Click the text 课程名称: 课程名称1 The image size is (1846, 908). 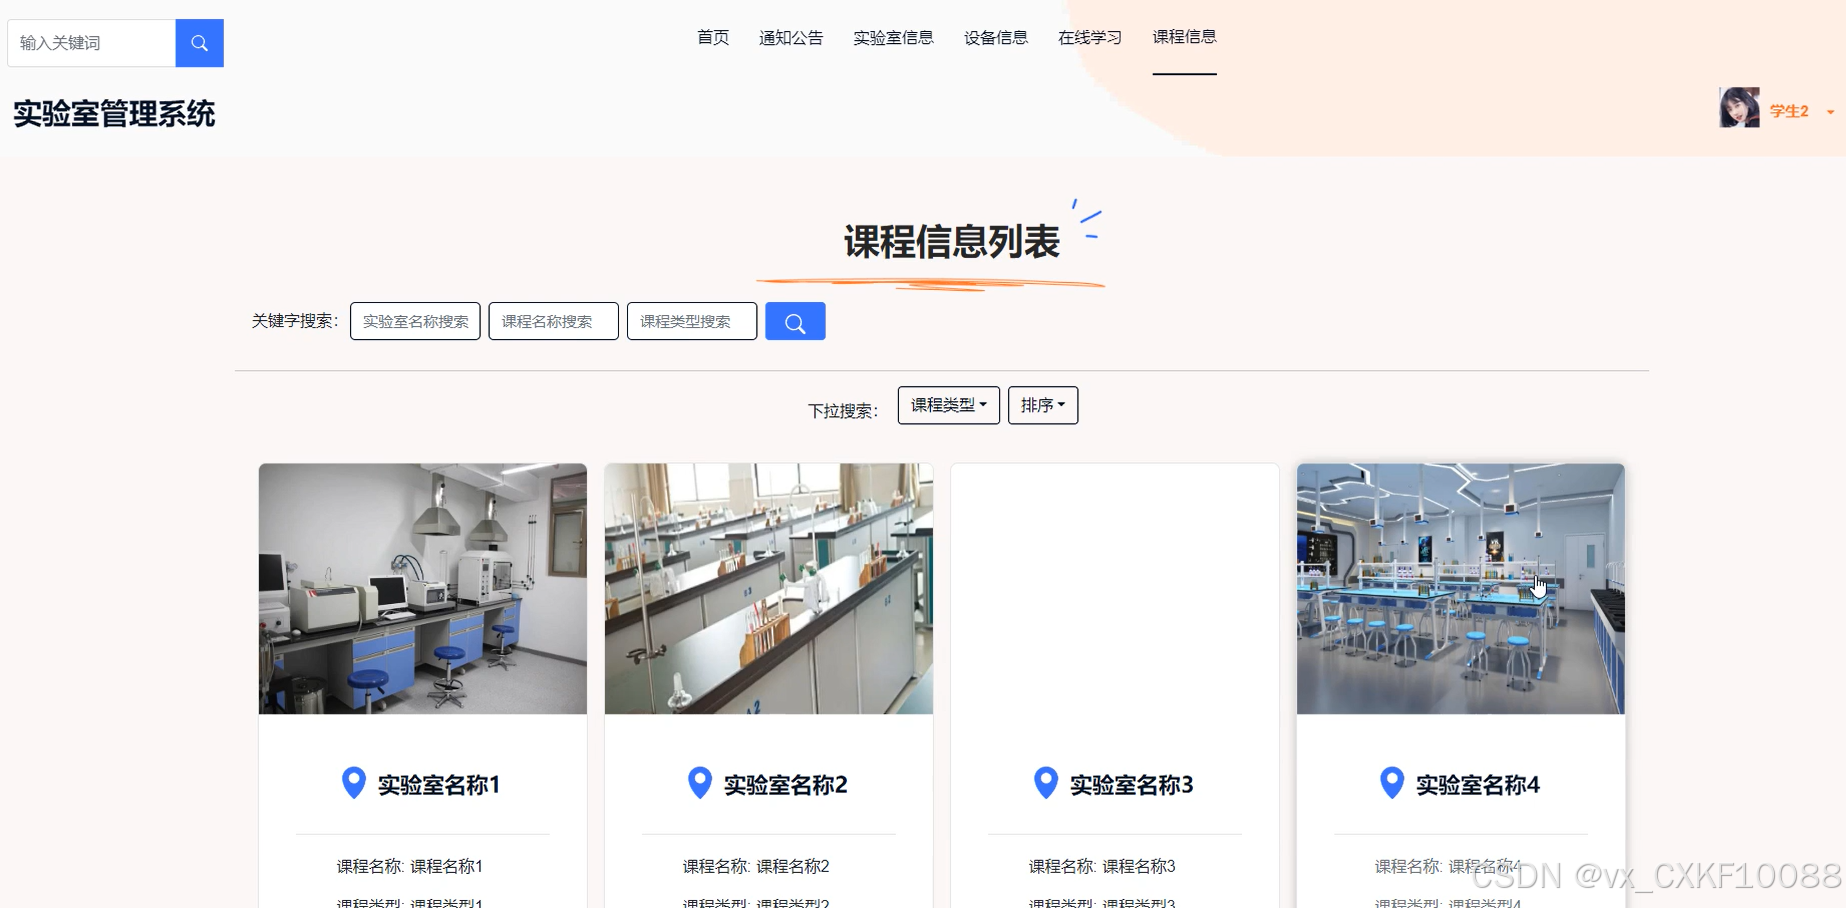[410, 866]
